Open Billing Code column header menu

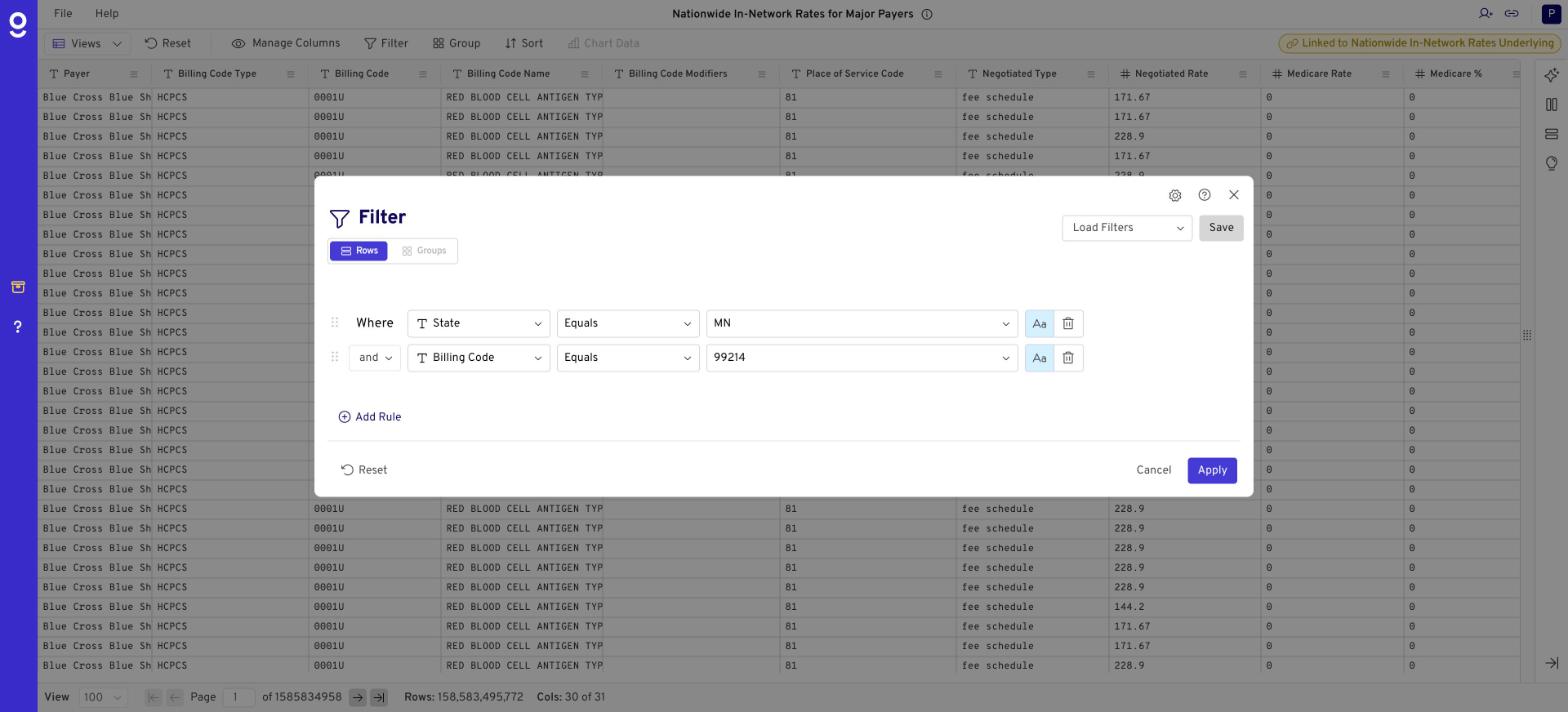[x=423, y=74]
